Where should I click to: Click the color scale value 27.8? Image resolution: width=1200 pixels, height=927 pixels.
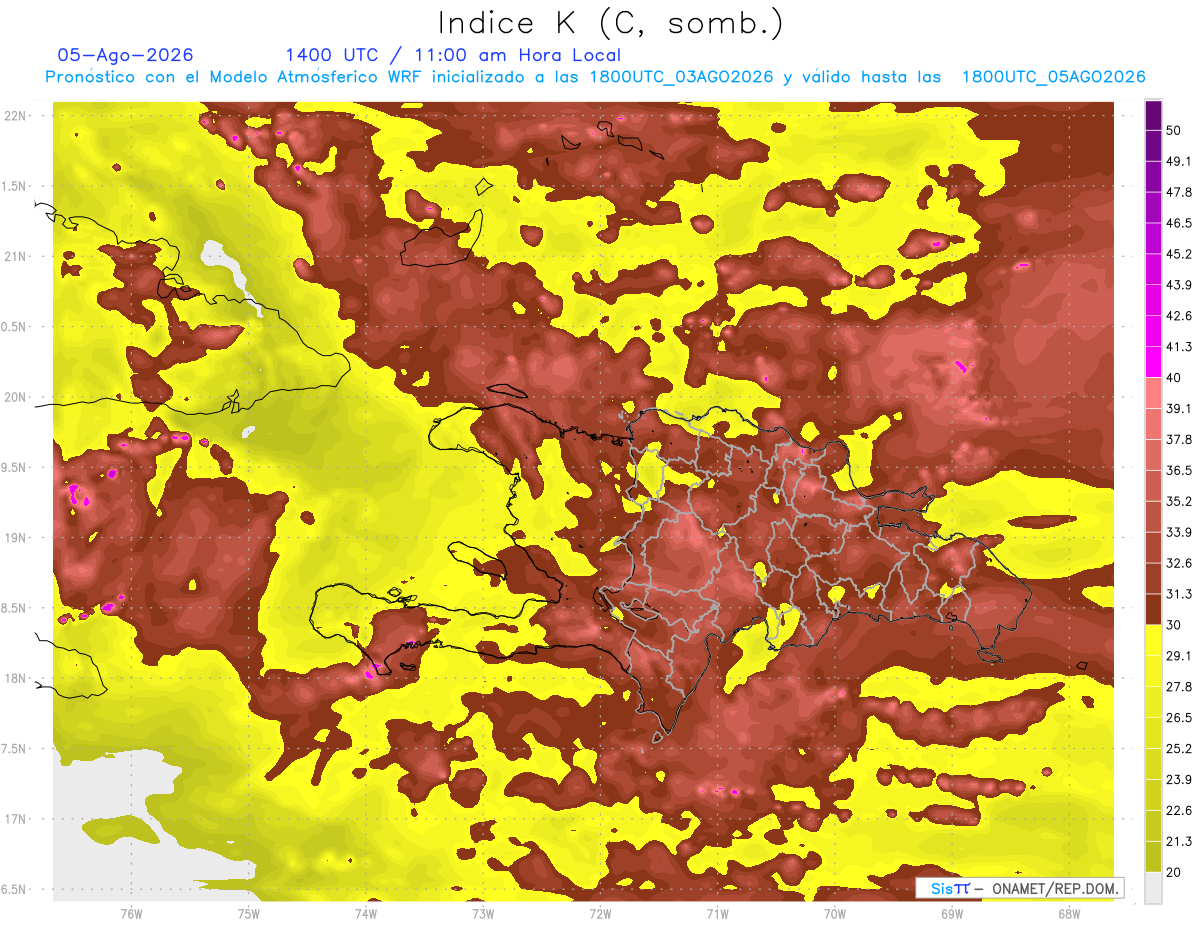point(1179,687)
